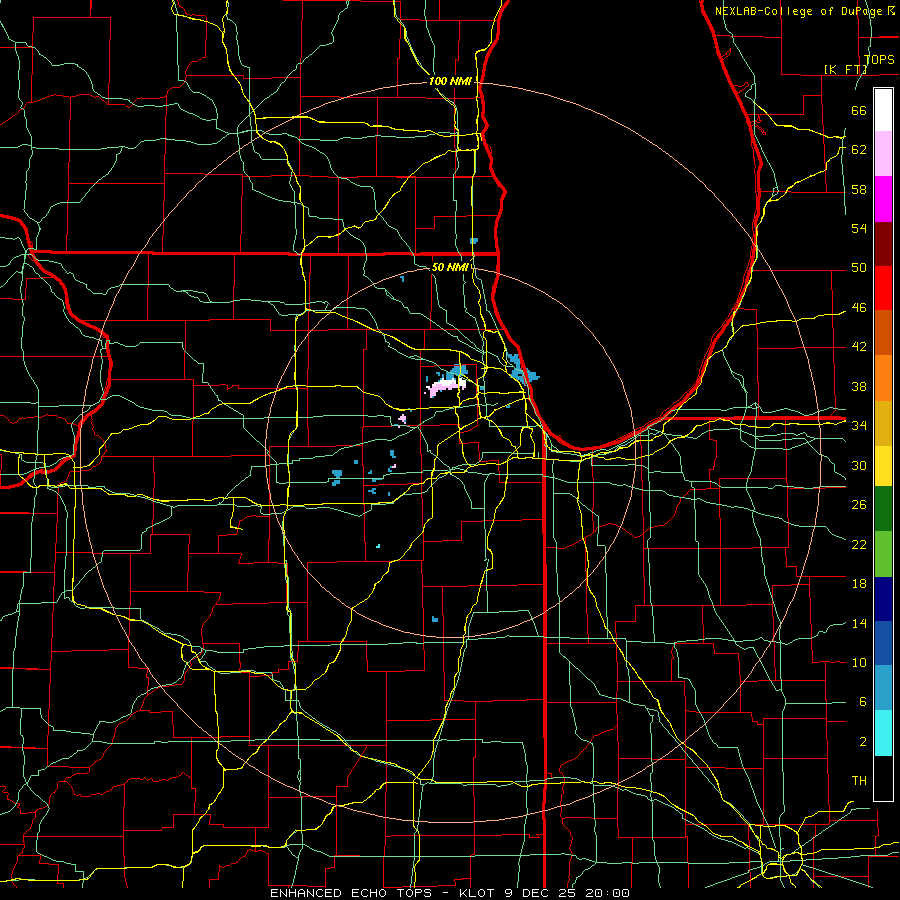Click the 'K FT' legend units label
This screenshot has height=900, width=900.
pos(845,69)
